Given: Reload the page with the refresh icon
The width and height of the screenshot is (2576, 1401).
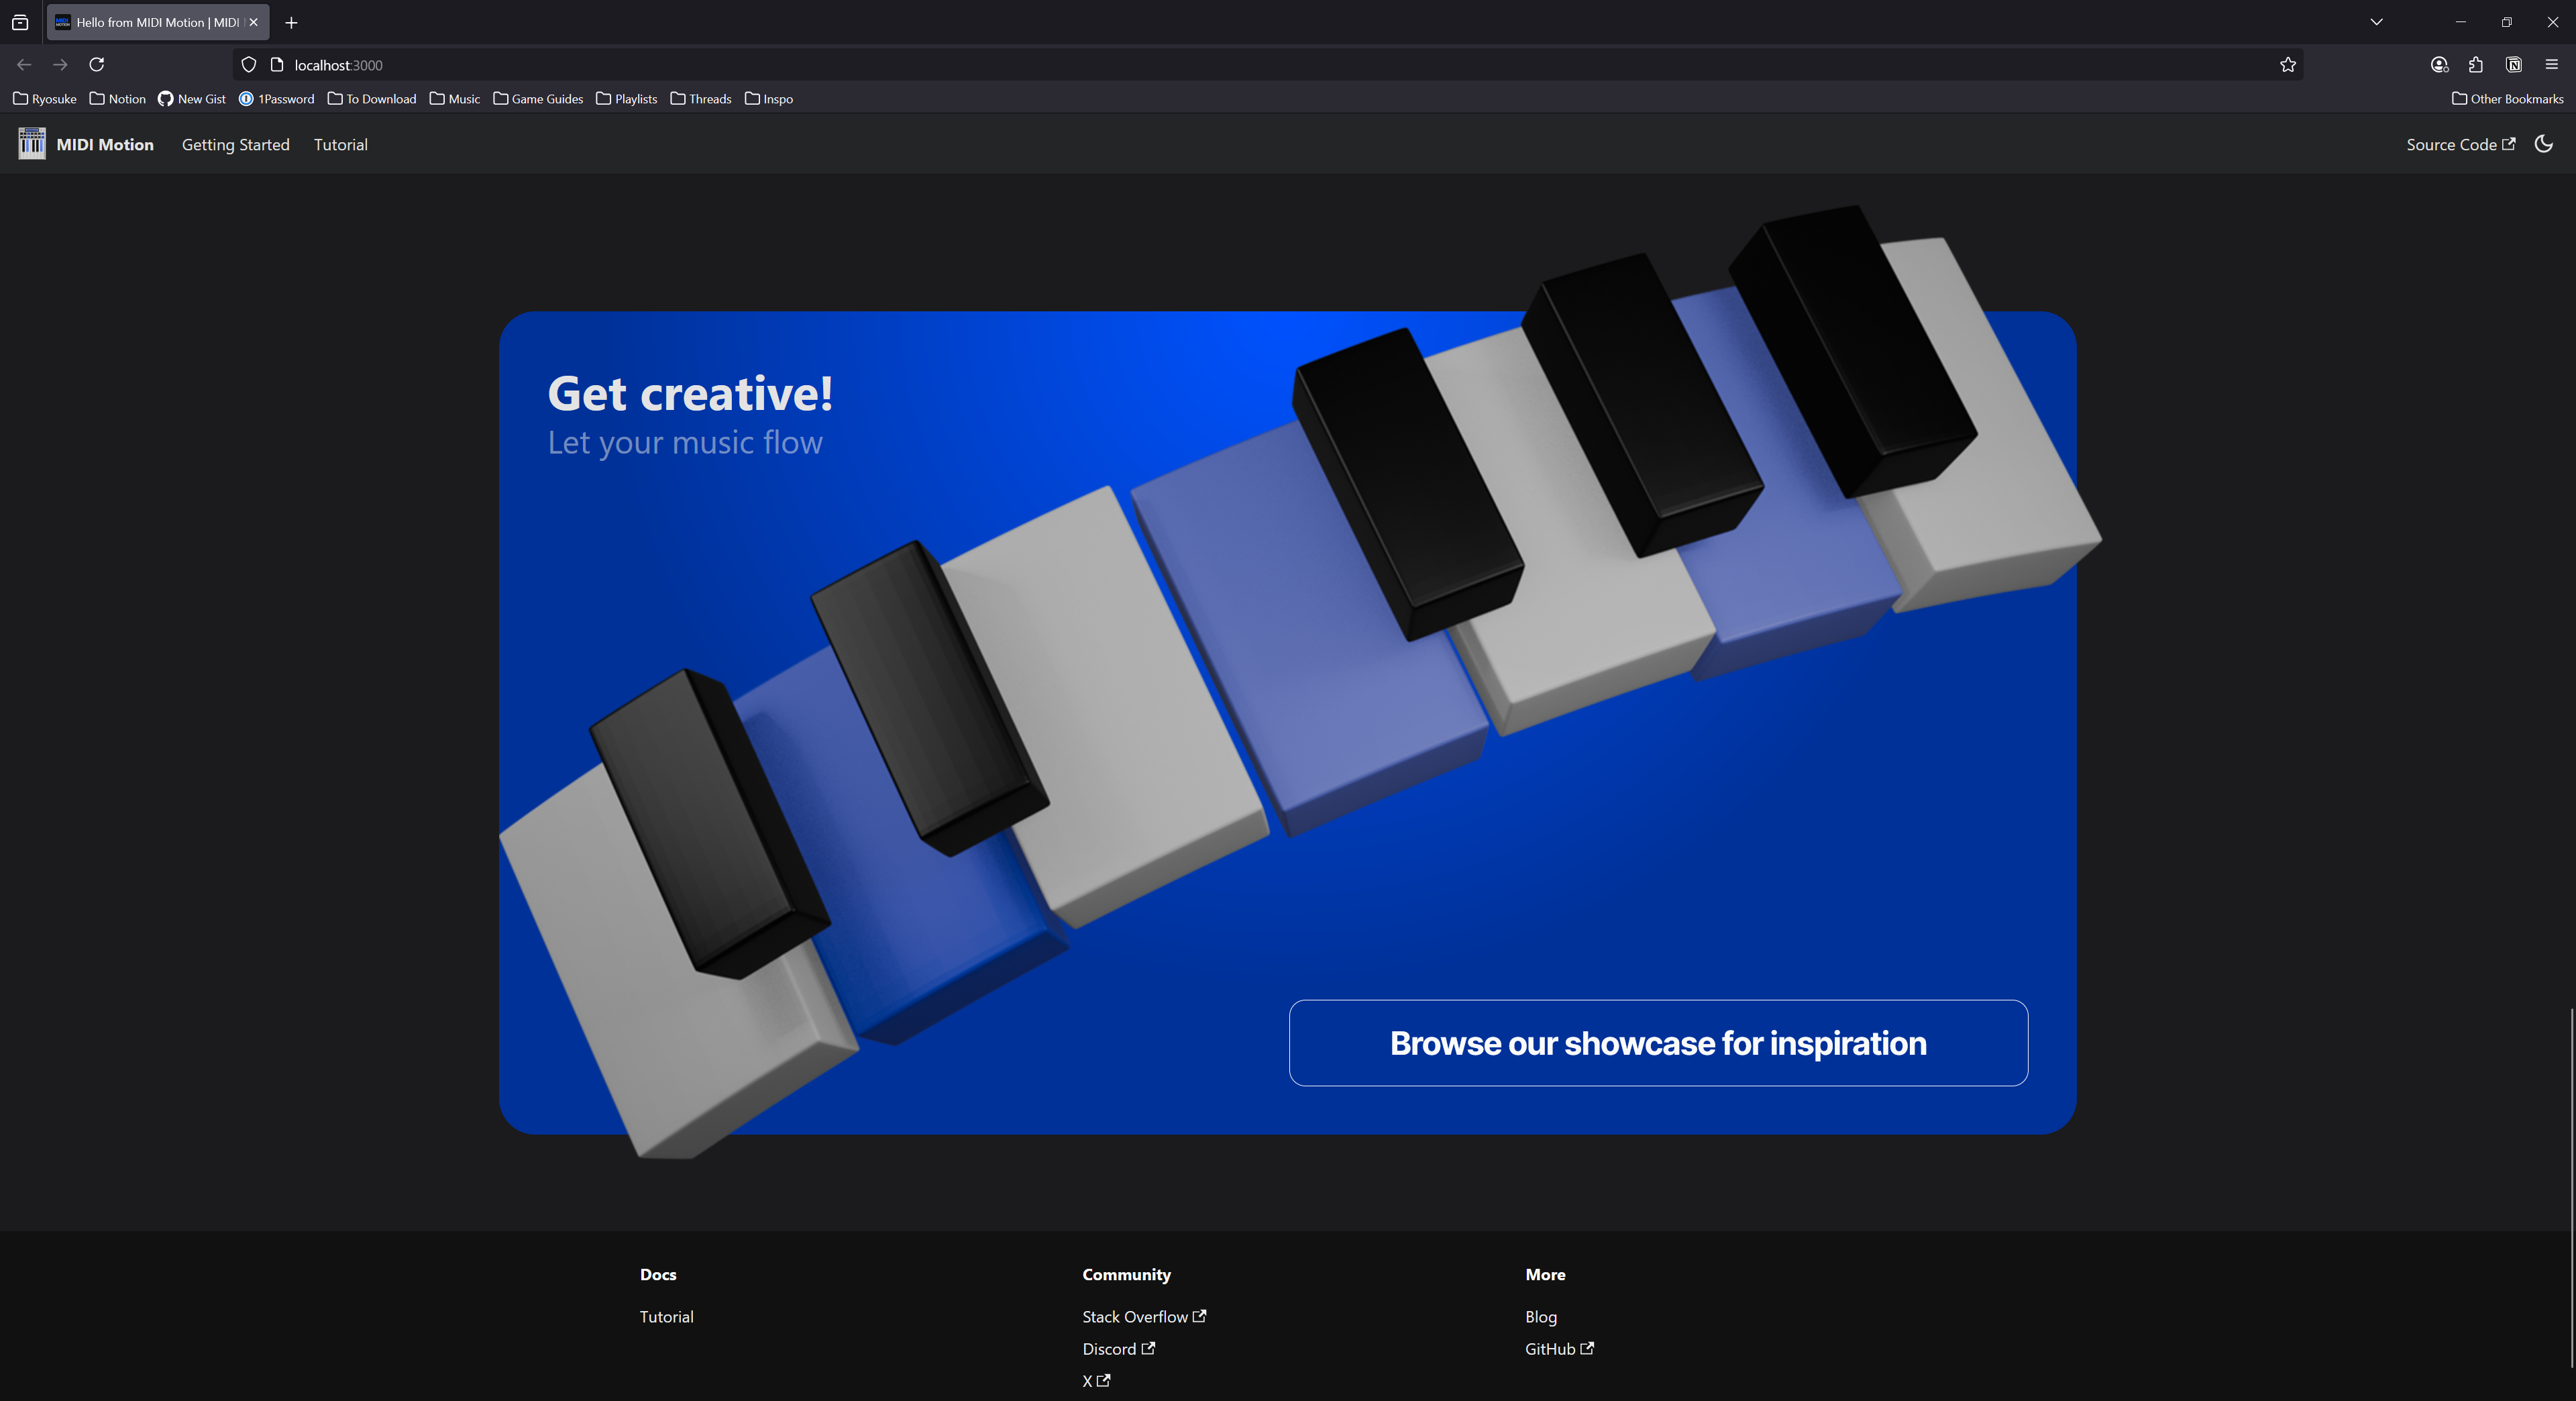Looking at the screenshot, I should (x=97, y=65).
